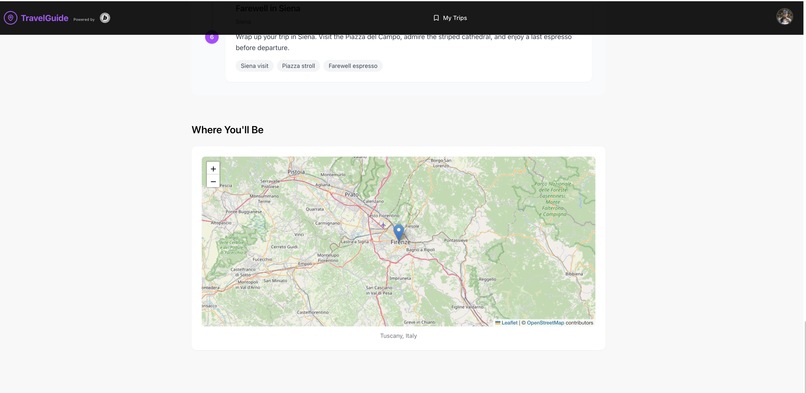Zoom in on the map with plus button
Screen dimensions: 806x393
point(213,169)
